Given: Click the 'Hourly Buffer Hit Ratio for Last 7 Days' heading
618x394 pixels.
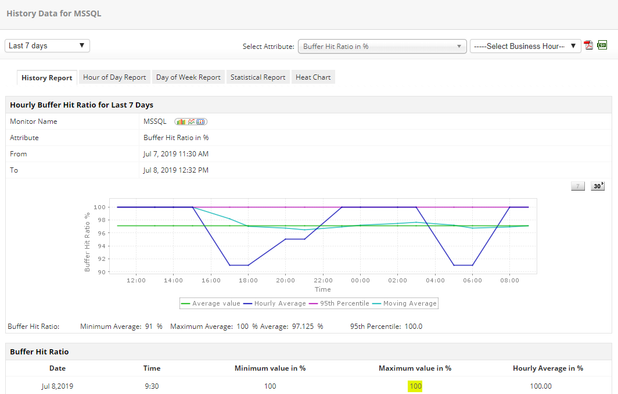Looking at the screenshot, I should click(82, 105).
